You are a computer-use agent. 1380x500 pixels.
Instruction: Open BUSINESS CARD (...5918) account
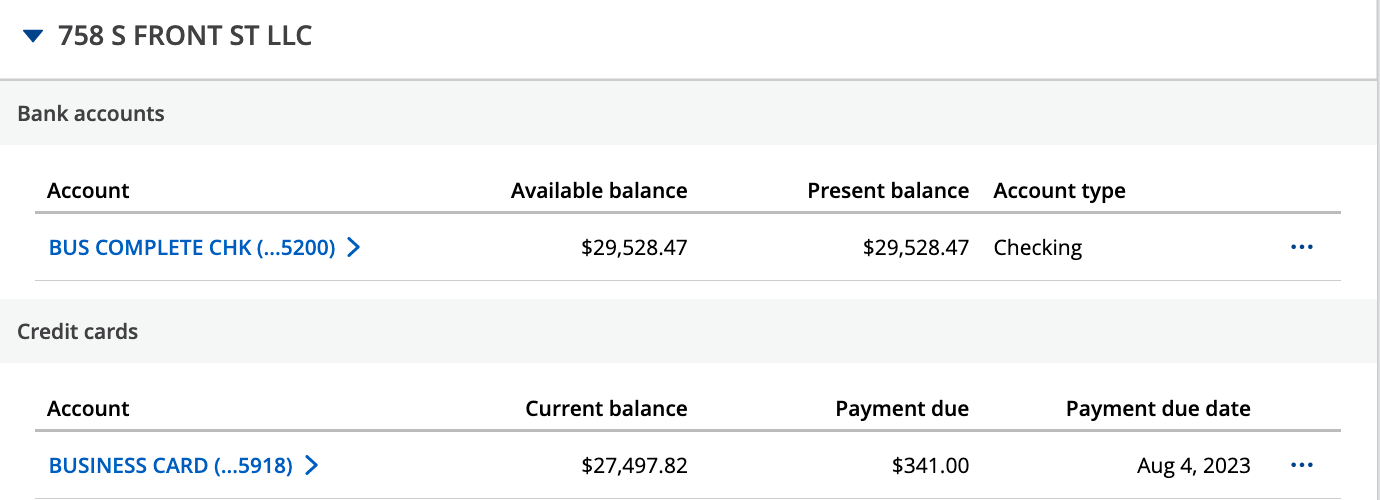[171, 466]
